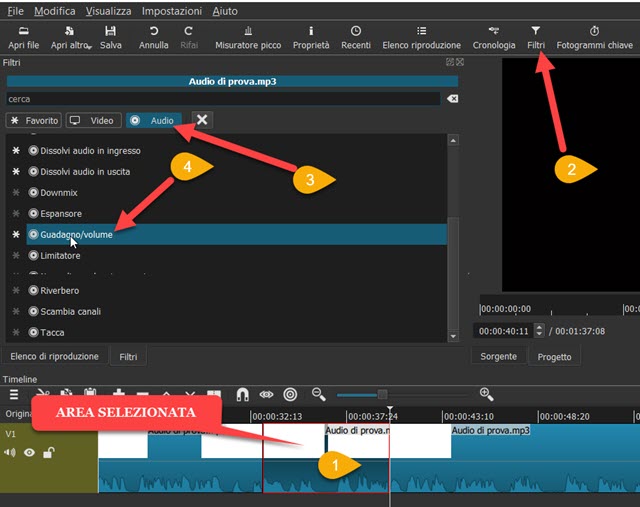Open the Visualizza menu
640x507 pixels.
pyautogui.click(x=109, y=11)
